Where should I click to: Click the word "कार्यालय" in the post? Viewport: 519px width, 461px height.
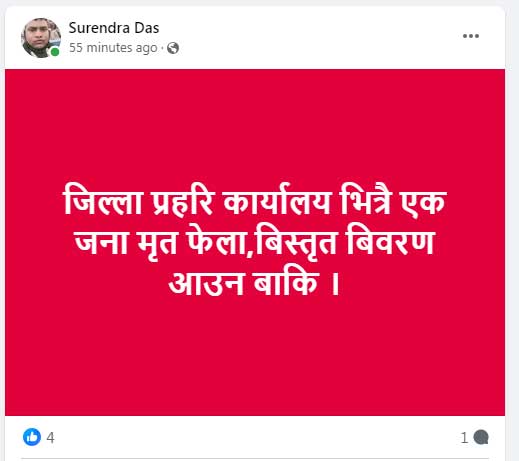click(277, 201)
